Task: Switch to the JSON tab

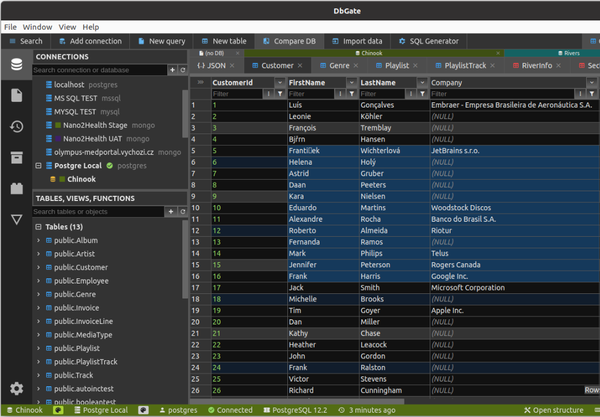Action: [212, 66]
